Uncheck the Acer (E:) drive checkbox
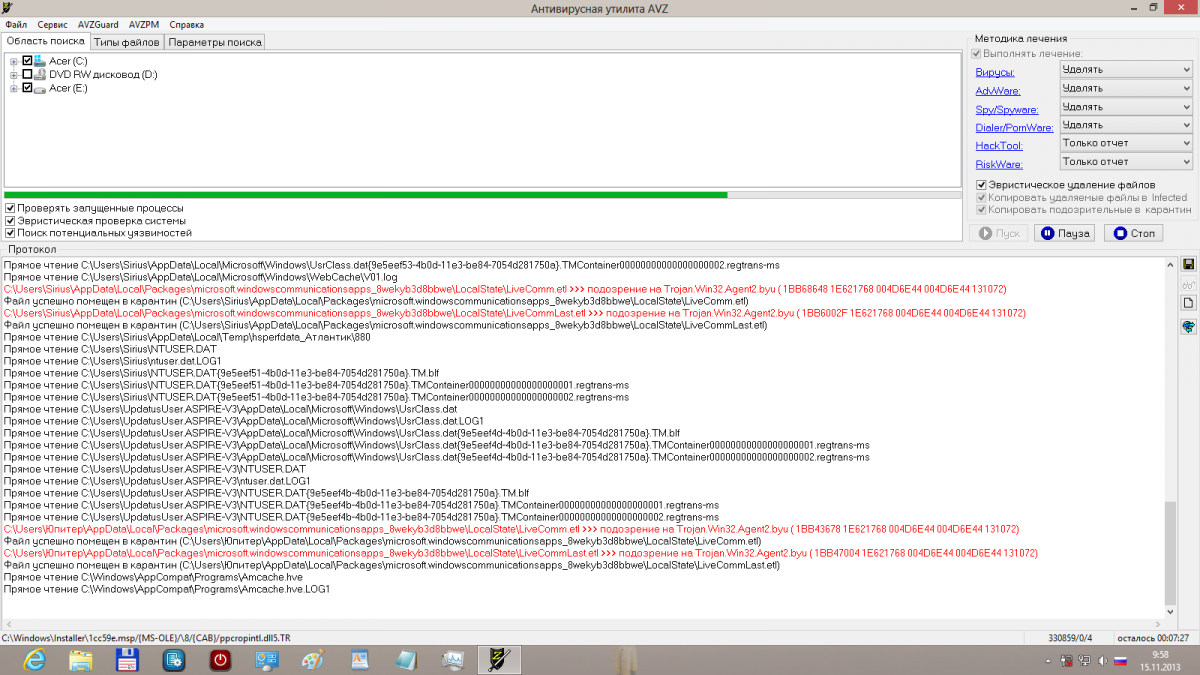This screenshot has height=675, width=1200. pyautogui.click(x=27, y=88)
